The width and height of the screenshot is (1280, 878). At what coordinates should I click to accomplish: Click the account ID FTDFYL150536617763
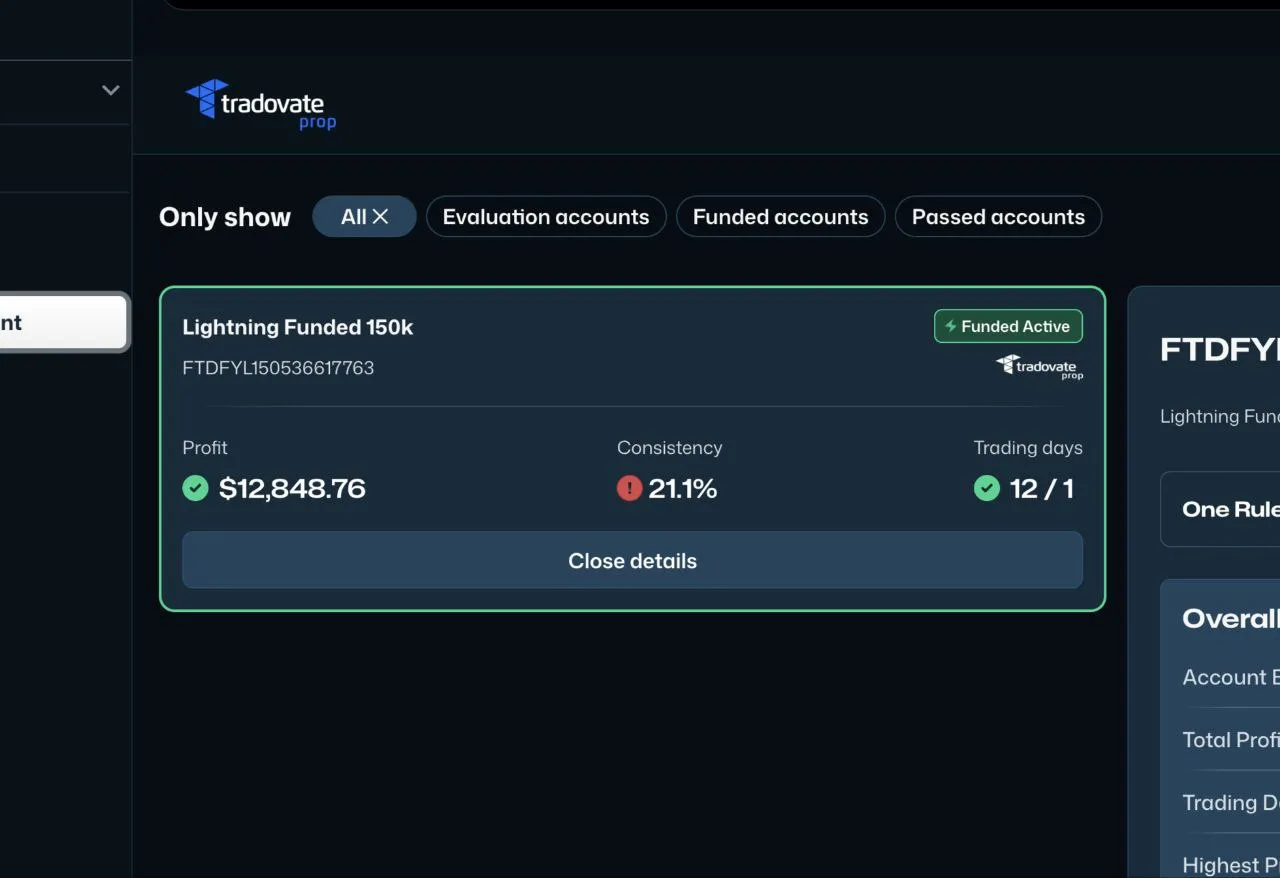pos(278,367)
